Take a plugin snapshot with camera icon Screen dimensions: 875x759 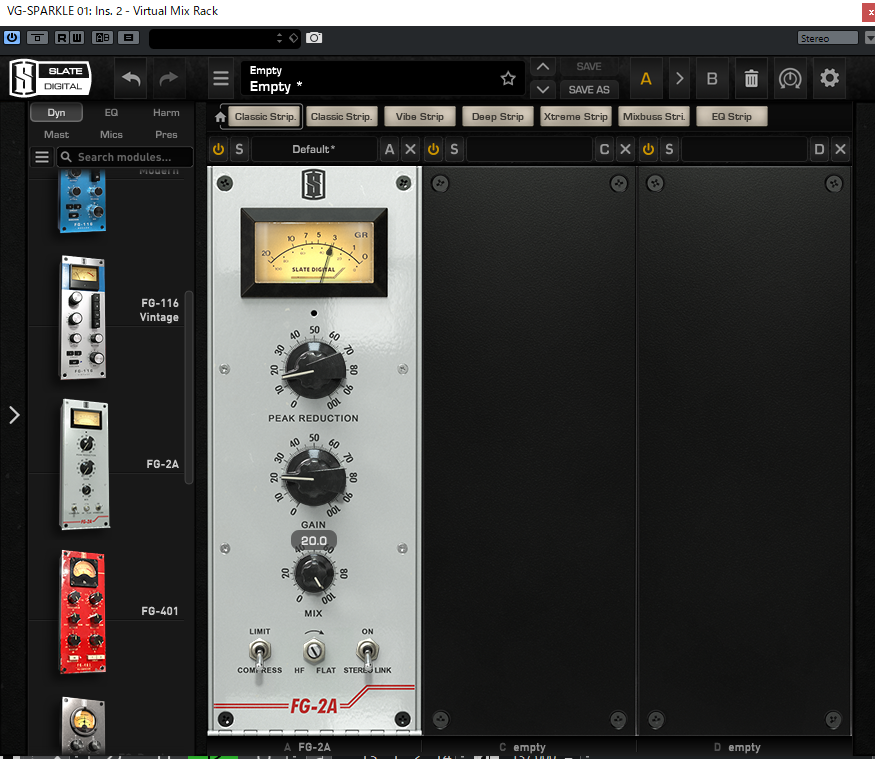tap(314, 37)
